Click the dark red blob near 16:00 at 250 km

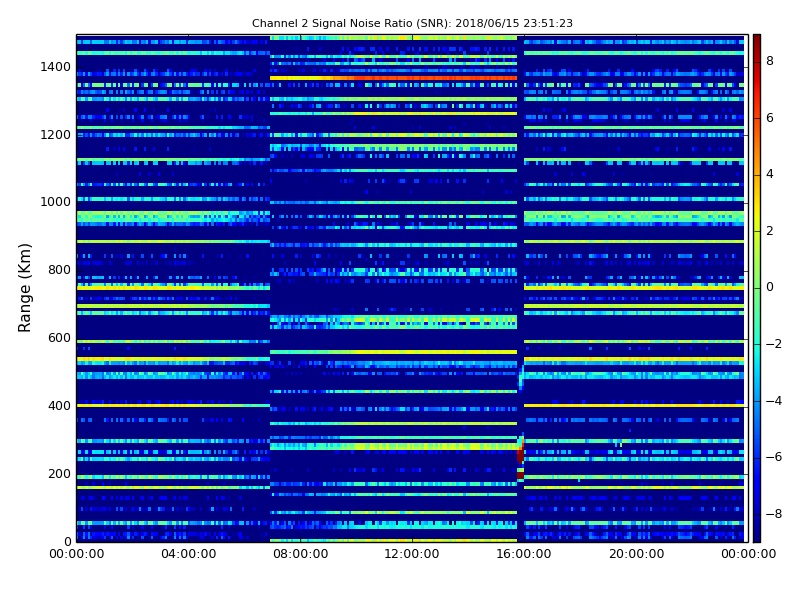(x=520, y=455)
